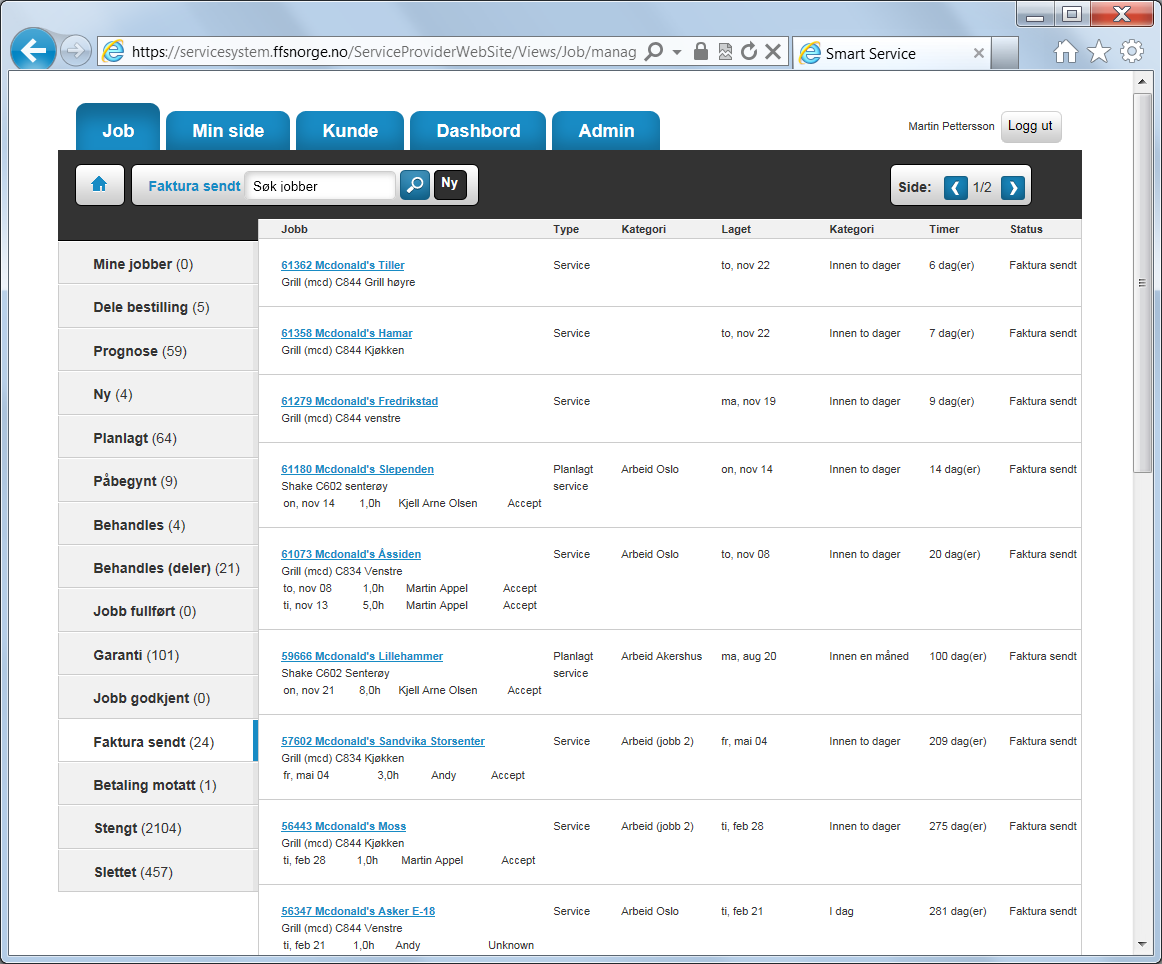Select Faktura sendt in sidebar
The image size is (1162, 964).
(x=158, y=742)
